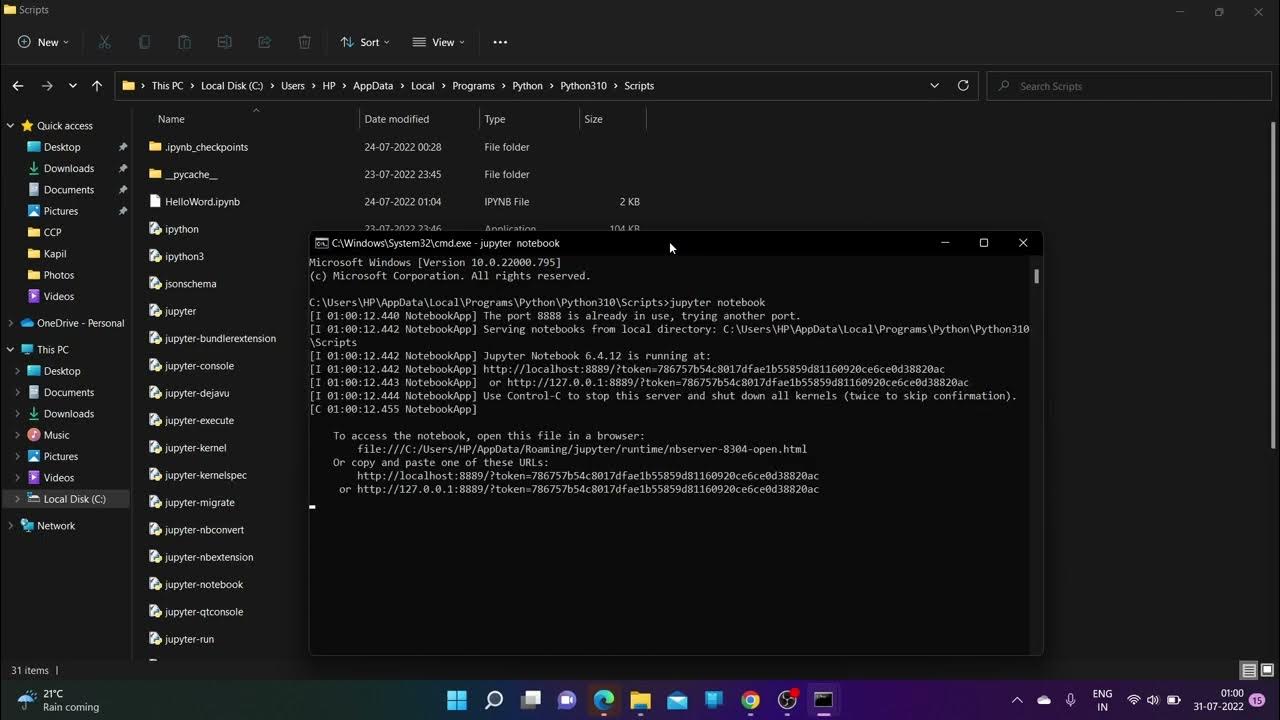Expand the Network tree node
The height and width of the screenshot is (720, 1280).
(x=11, y=525)
